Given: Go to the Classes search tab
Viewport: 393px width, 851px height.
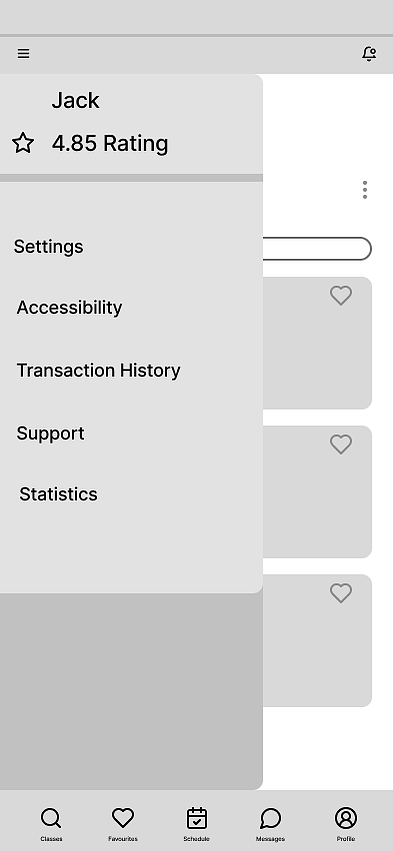Looking at the screenshot, I should point(51,824).
